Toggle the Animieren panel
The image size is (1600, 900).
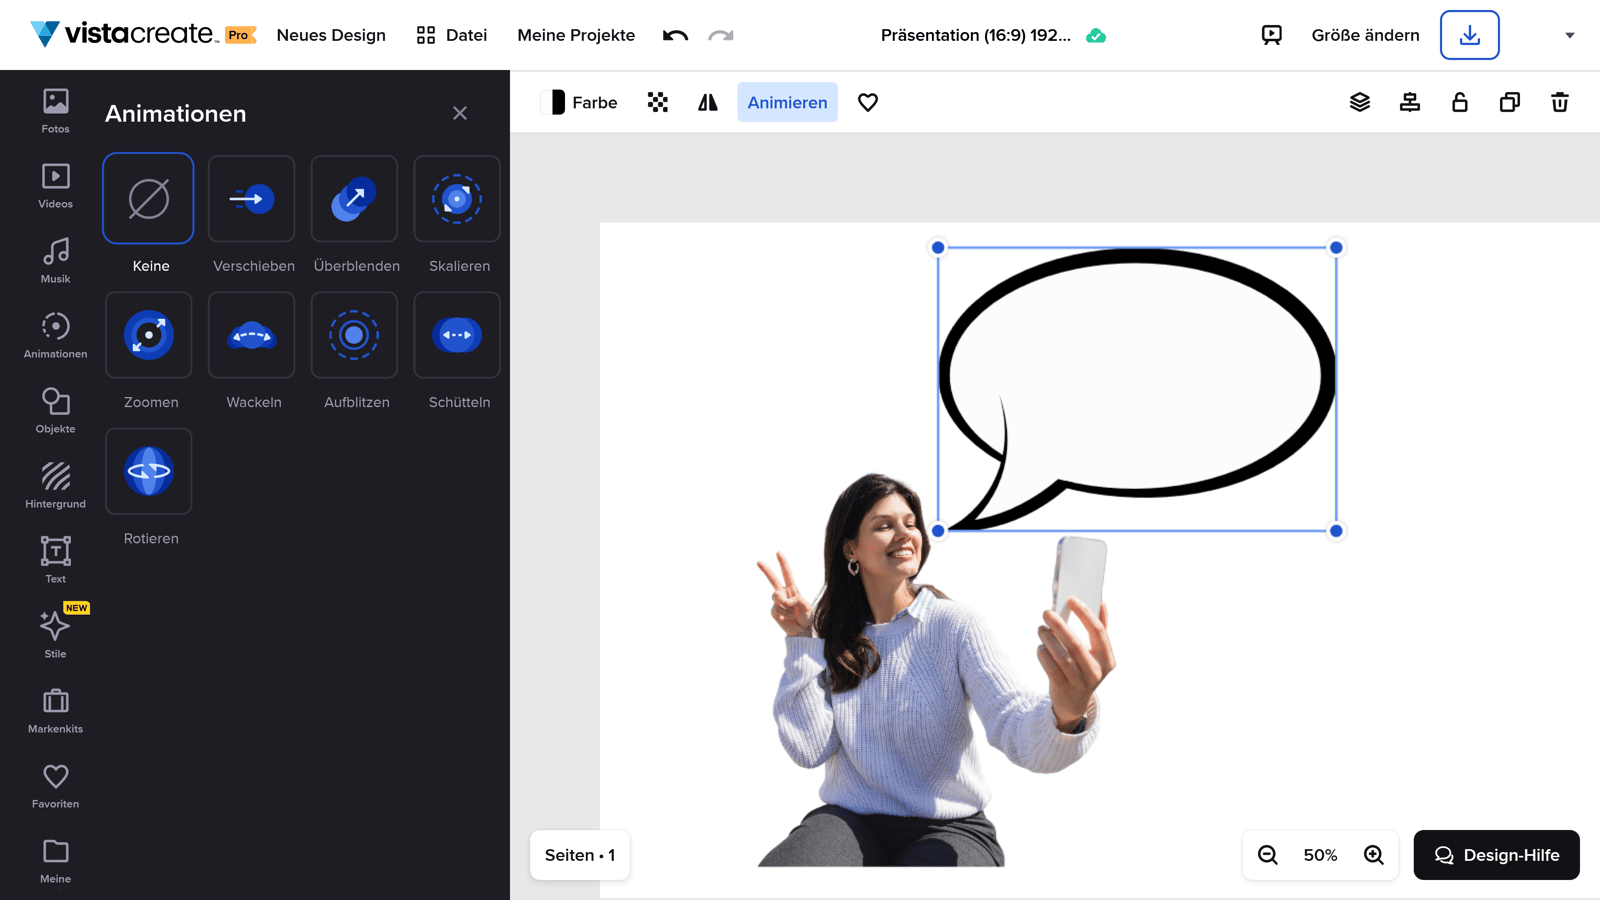pyautogui.click(x=787, y=101)
